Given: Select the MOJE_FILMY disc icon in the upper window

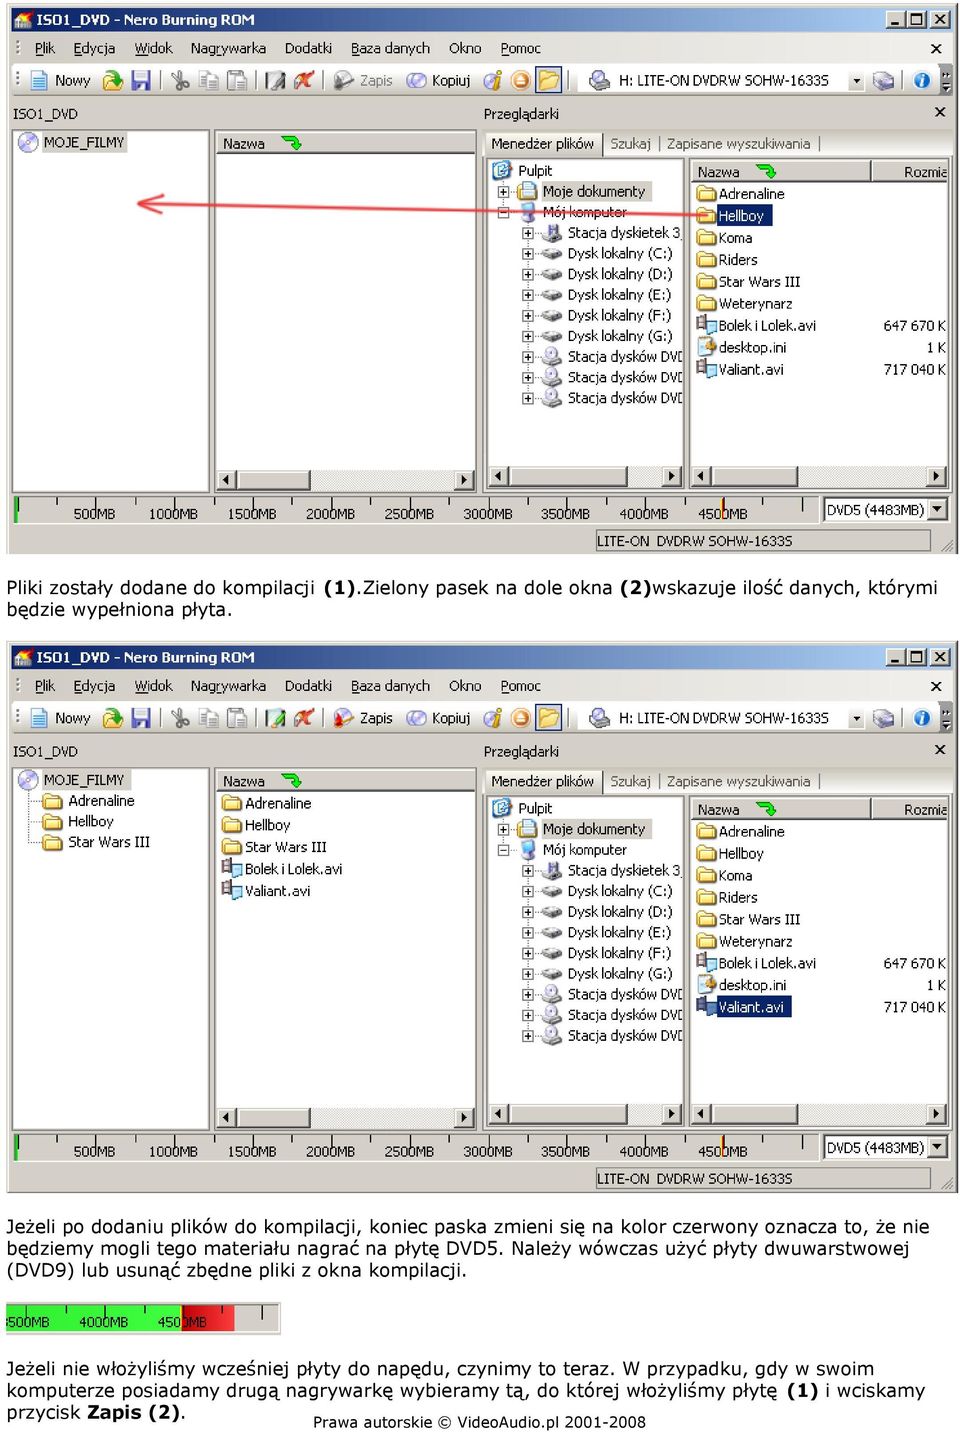Looking at the screenshot, I should [28, 143].
